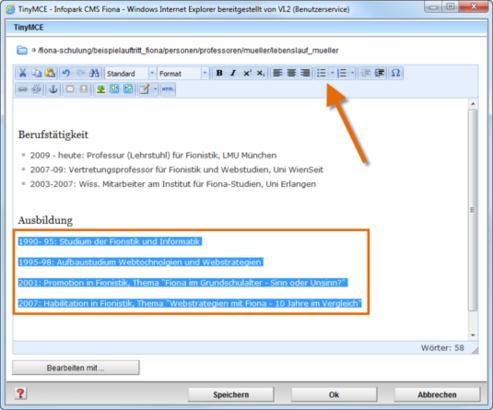The image size is (493, 410).
Task: Toggle italic formatting
Action: (233, 73)
